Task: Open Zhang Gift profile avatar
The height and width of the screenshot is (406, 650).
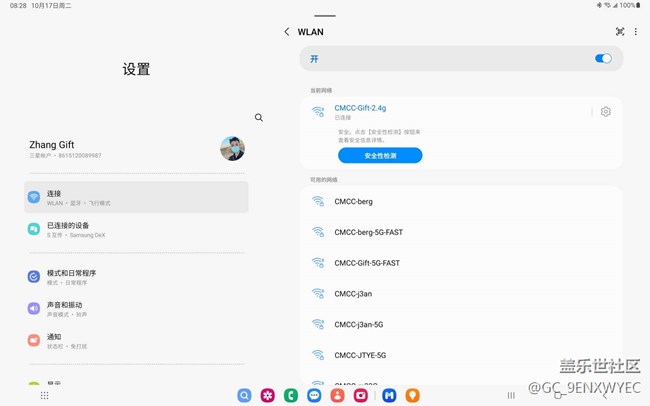Action: tap(232, 149)
